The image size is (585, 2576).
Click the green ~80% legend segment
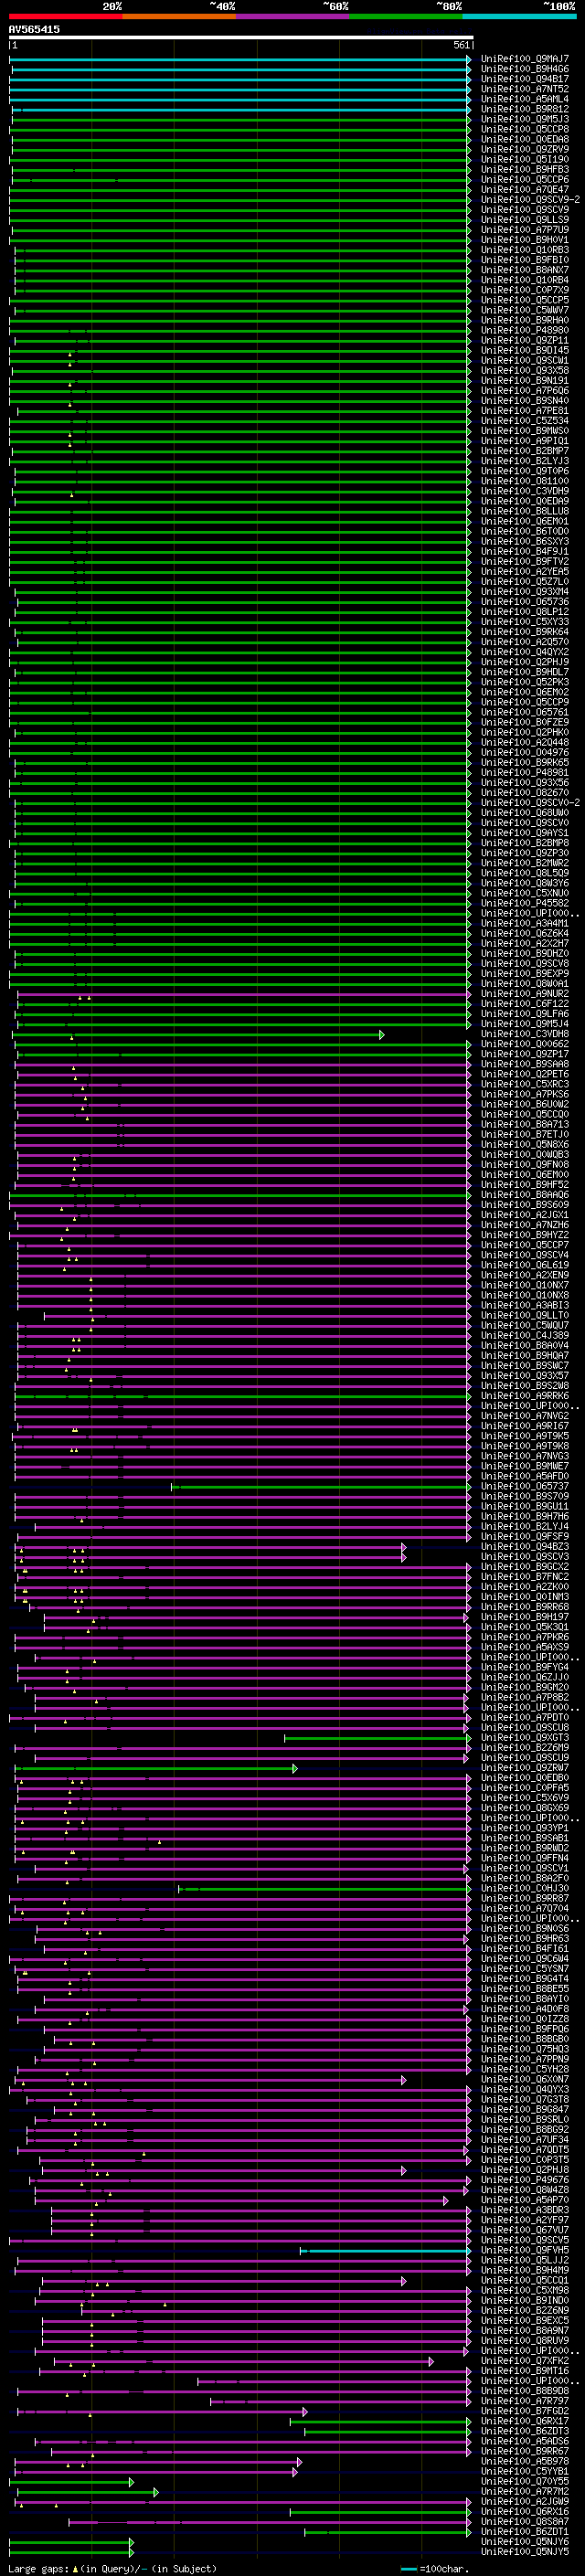coord(405,16)
